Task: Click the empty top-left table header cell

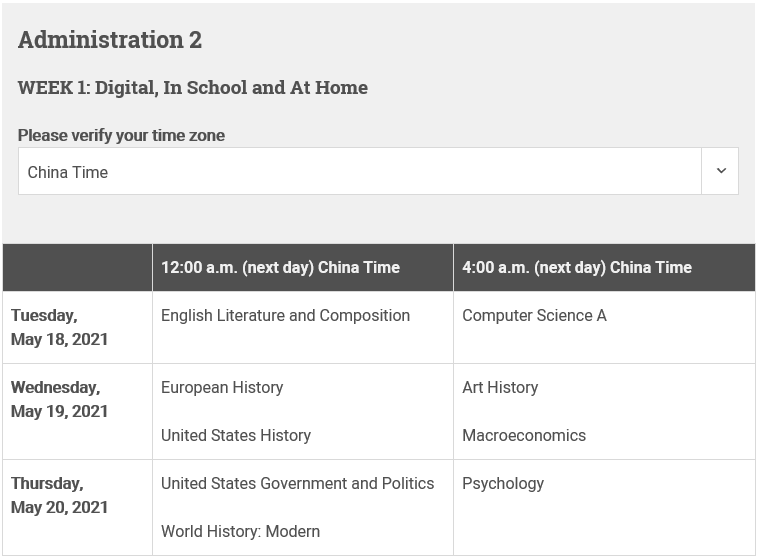Action: pyautogui.click(x=77, y=267)
